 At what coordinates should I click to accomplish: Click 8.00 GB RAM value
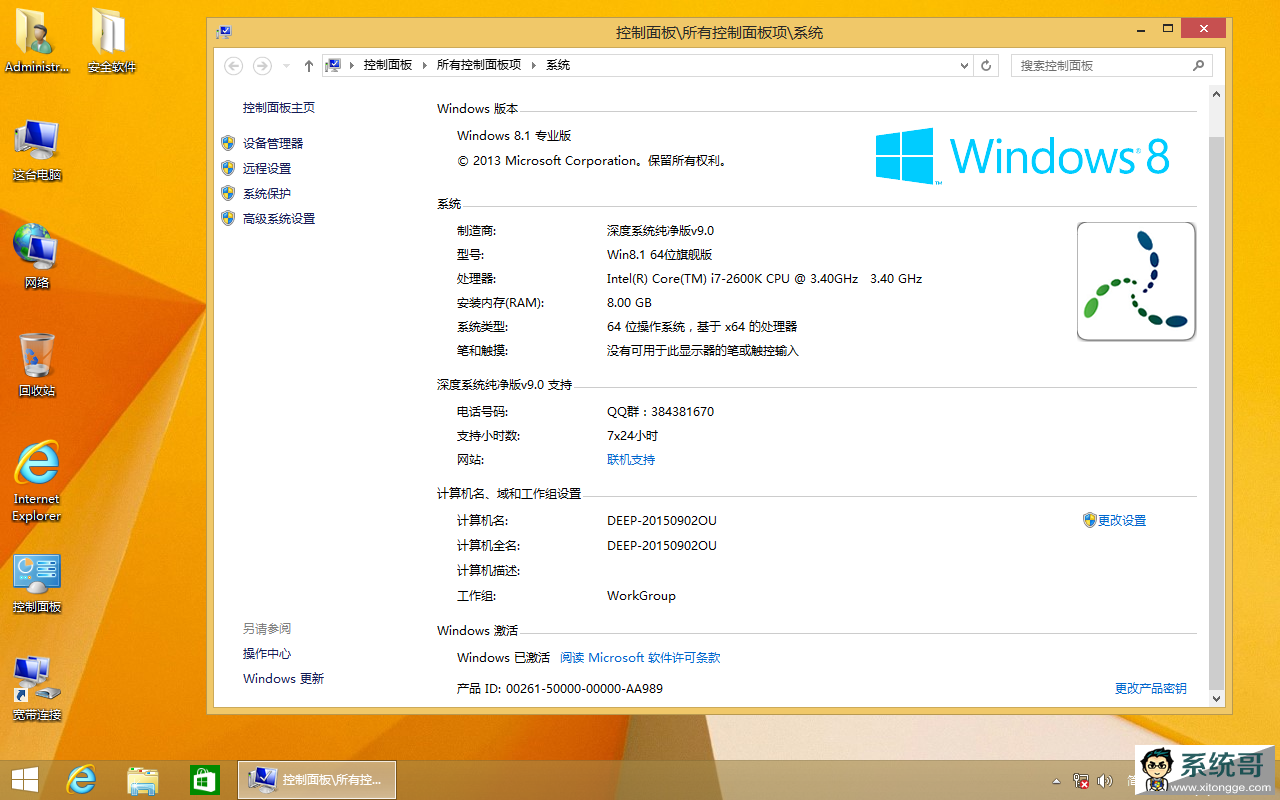tap(629, 303)
